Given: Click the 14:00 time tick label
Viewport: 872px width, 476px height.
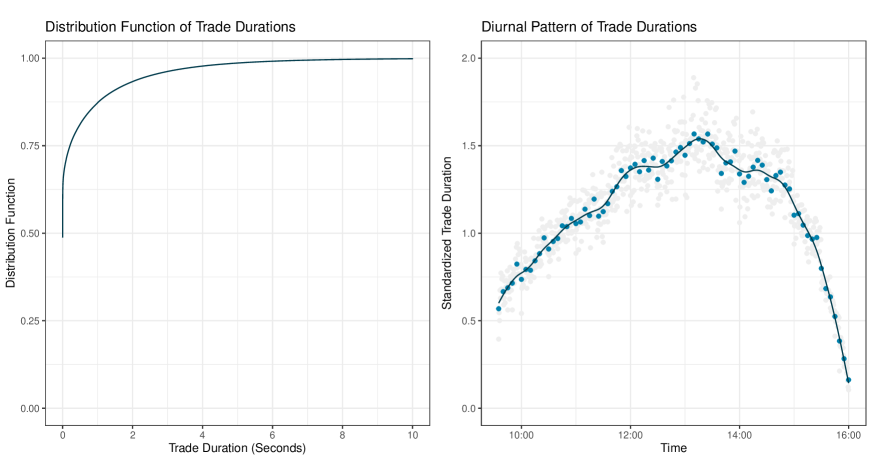Looking at the screenshot, I should click(x=739, y=435).
